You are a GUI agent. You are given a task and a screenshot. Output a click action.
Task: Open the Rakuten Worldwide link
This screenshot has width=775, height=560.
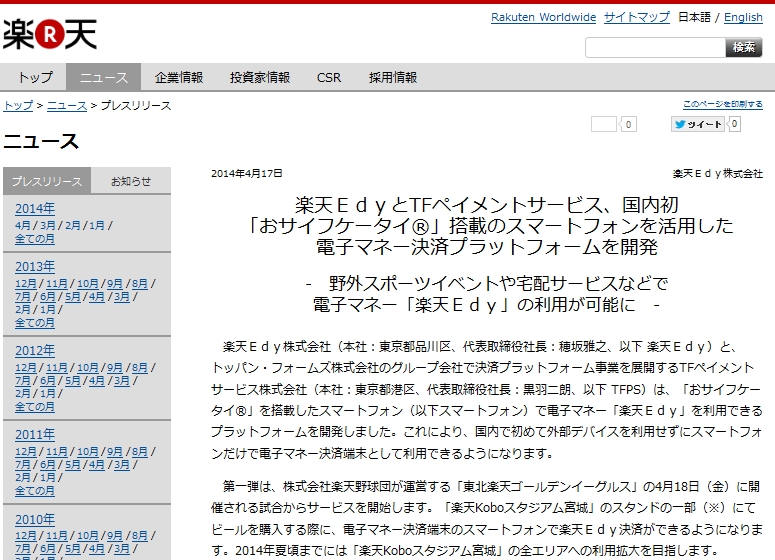[543, 18]
